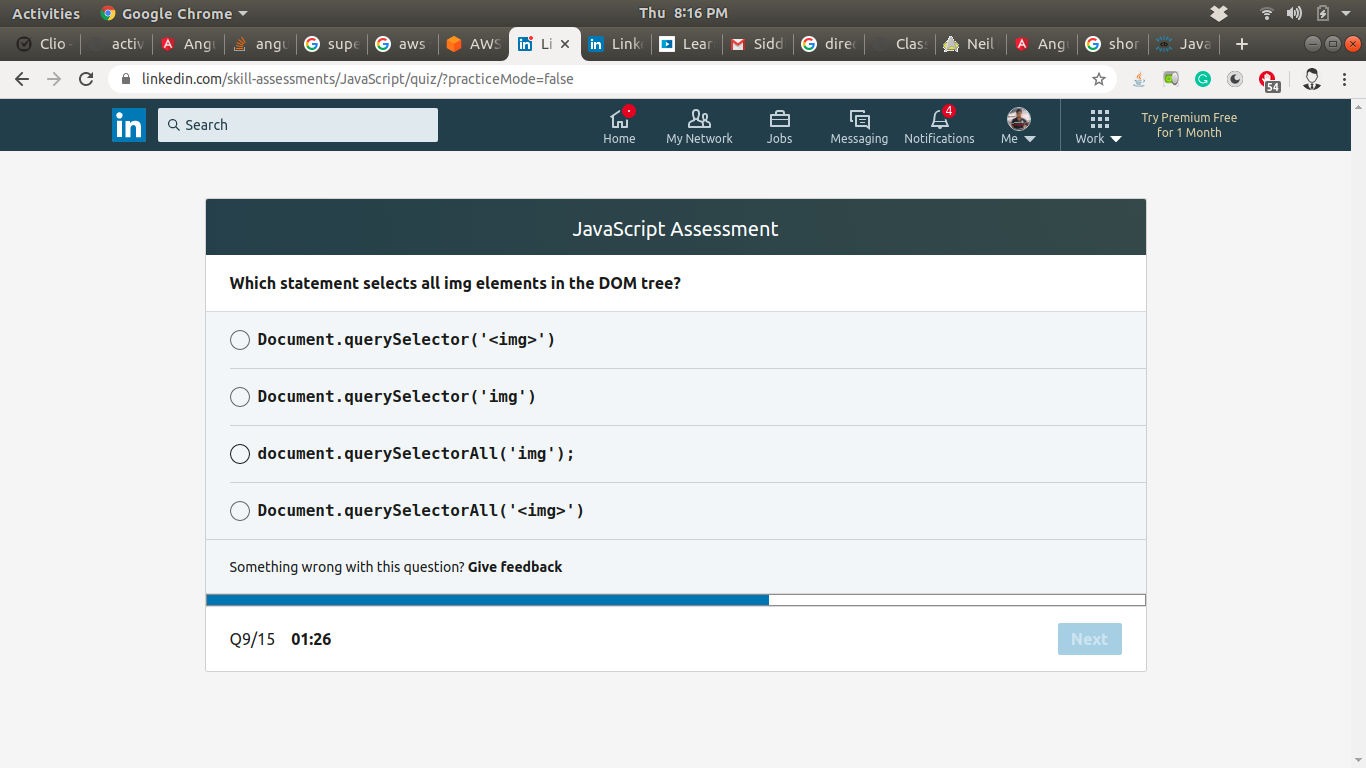Open Google Chrome app menu in top bar
This screenshot has width=1366, height=768.
click(x=174, y=13)
